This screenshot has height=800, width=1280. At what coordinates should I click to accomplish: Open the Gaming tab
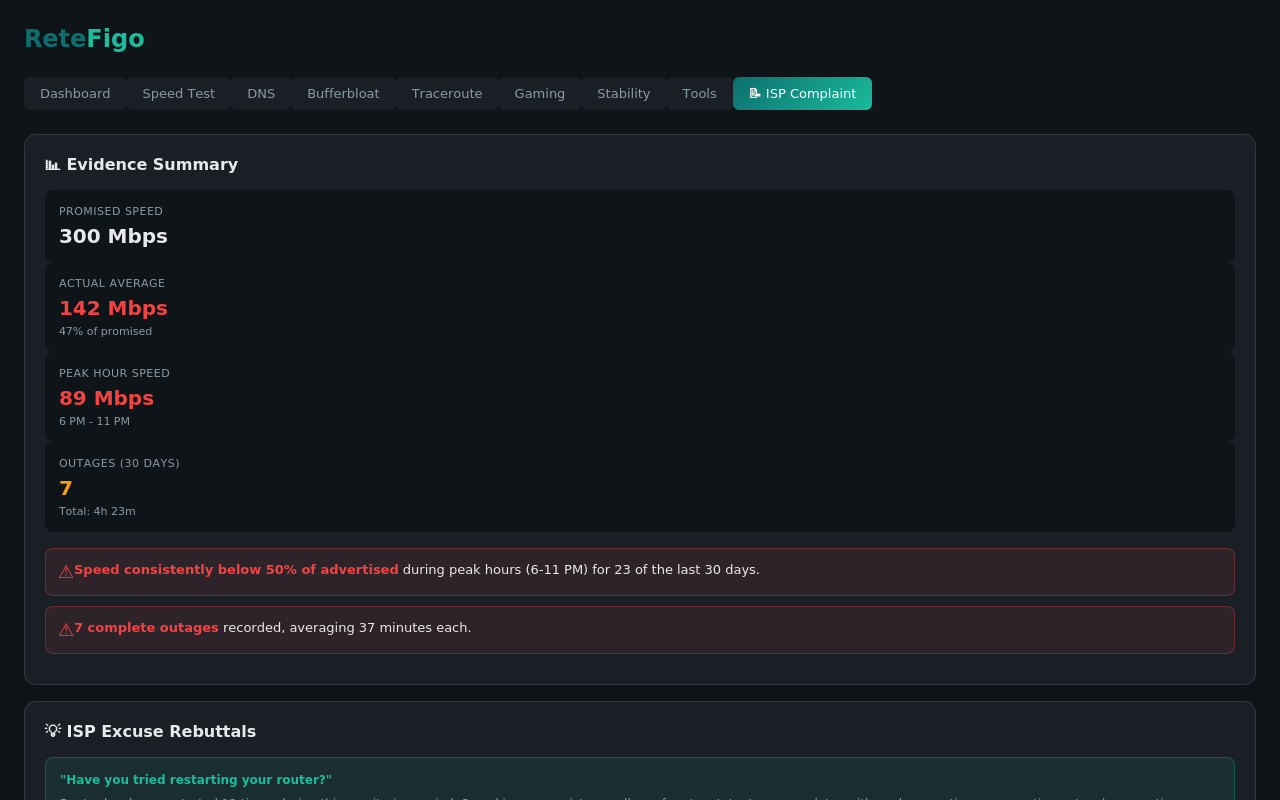pyautogui.click(x=539, y=93)
